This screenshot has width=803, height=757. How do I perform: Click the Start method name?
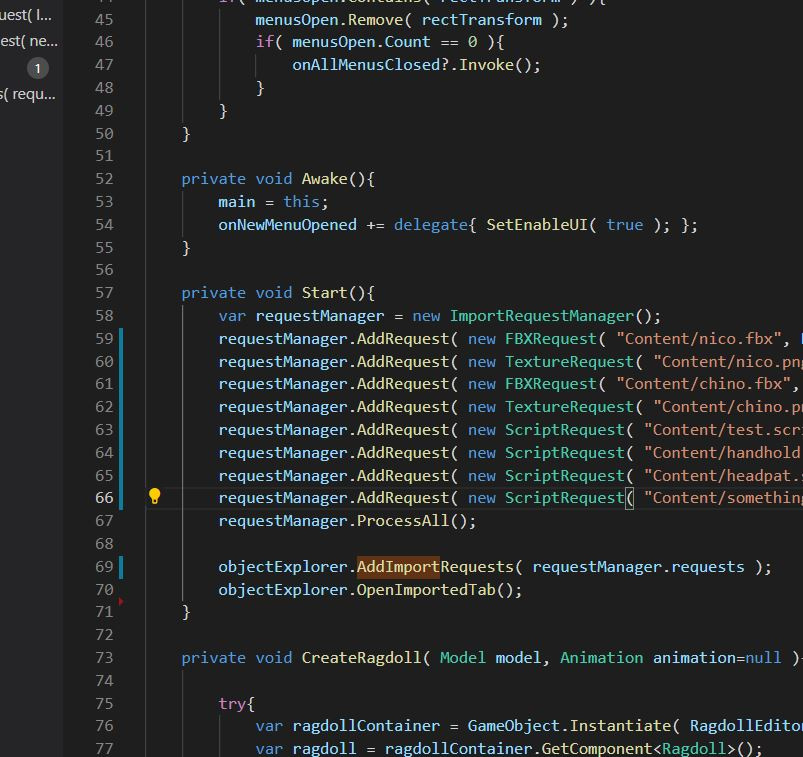click(x=325, y=292)
